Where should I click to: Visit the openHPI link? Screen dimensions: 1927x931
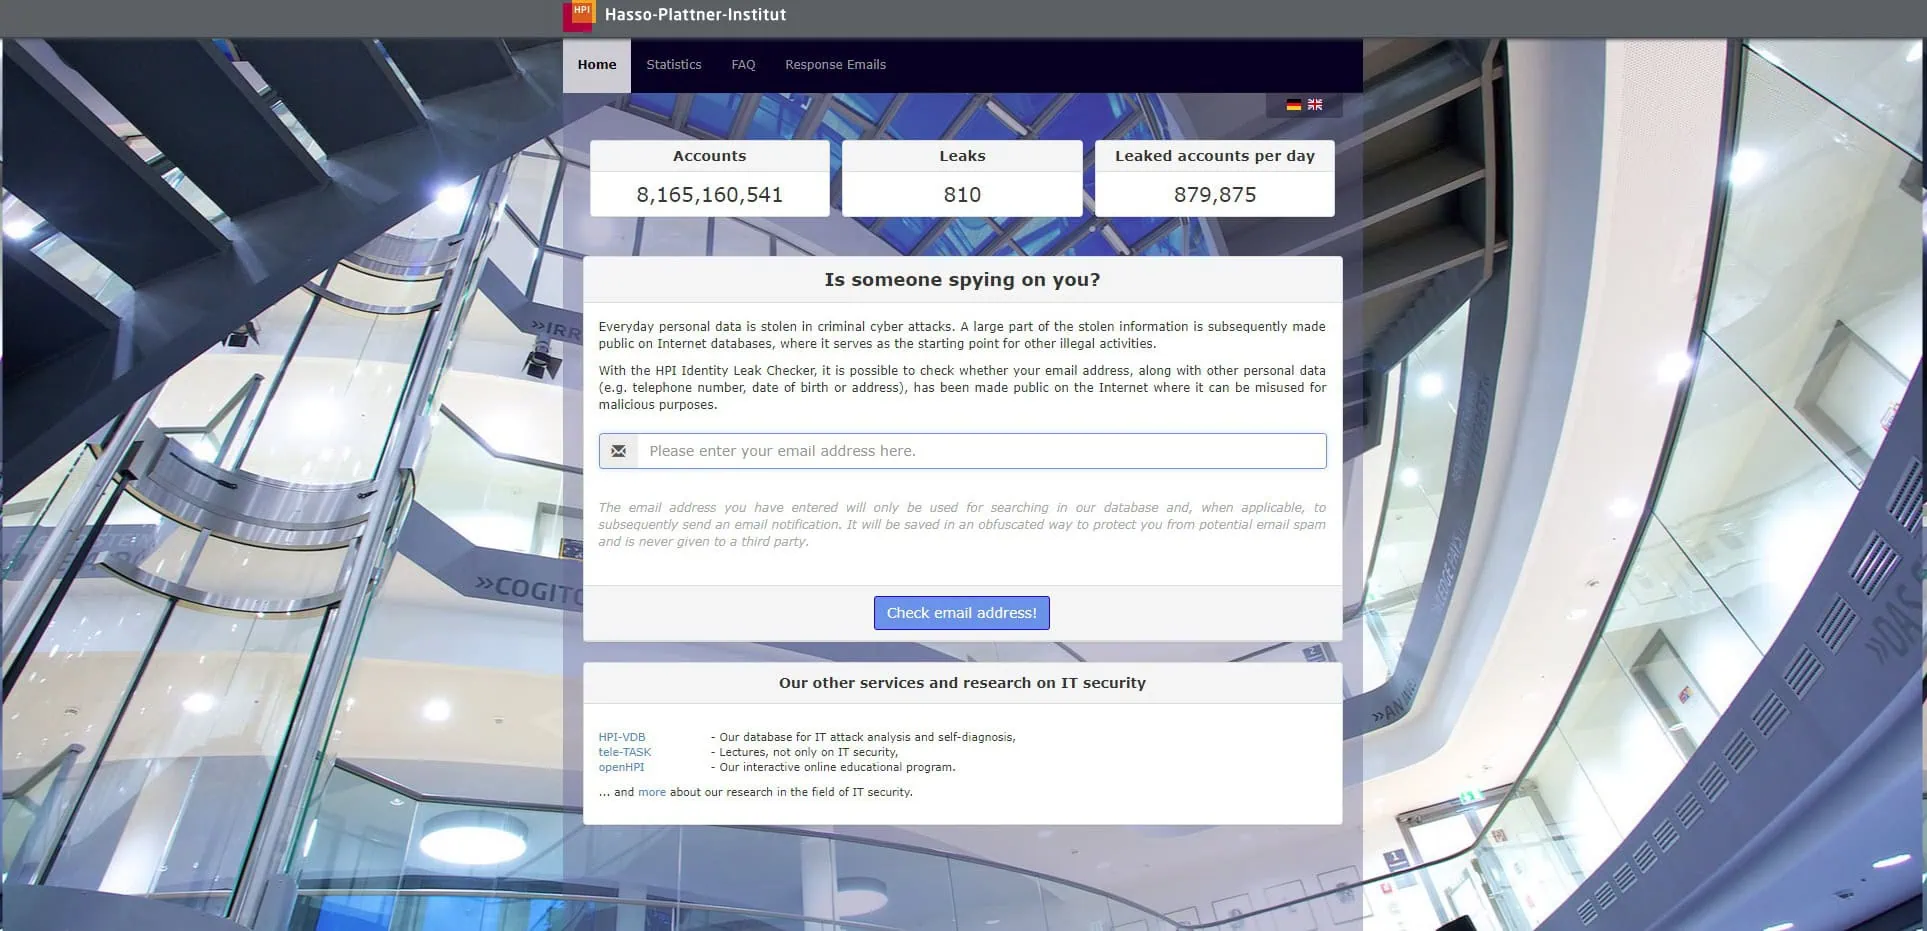tap(621, 767)
